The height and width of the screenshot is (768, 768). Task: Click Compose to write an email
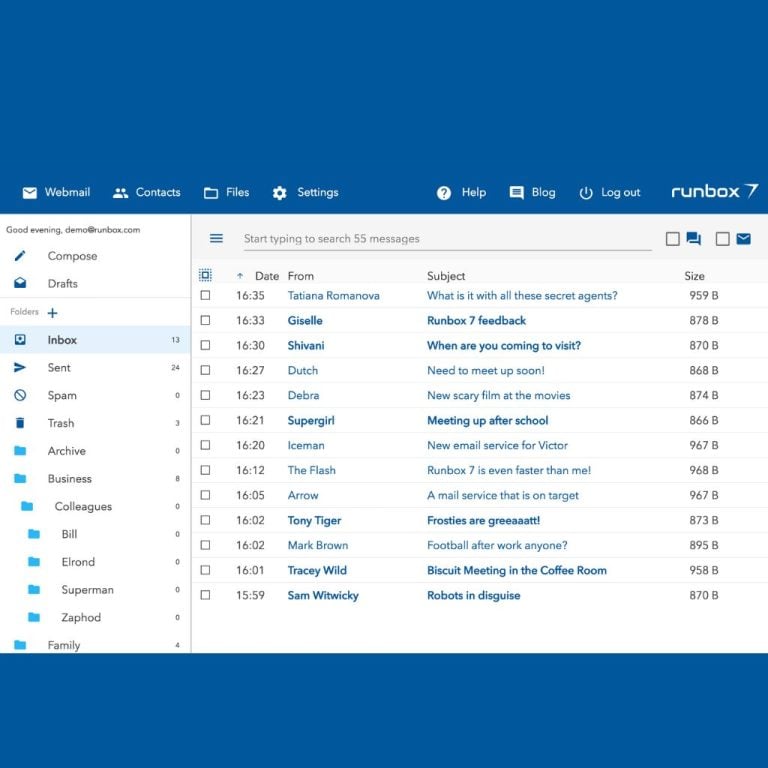pos(72,256)
